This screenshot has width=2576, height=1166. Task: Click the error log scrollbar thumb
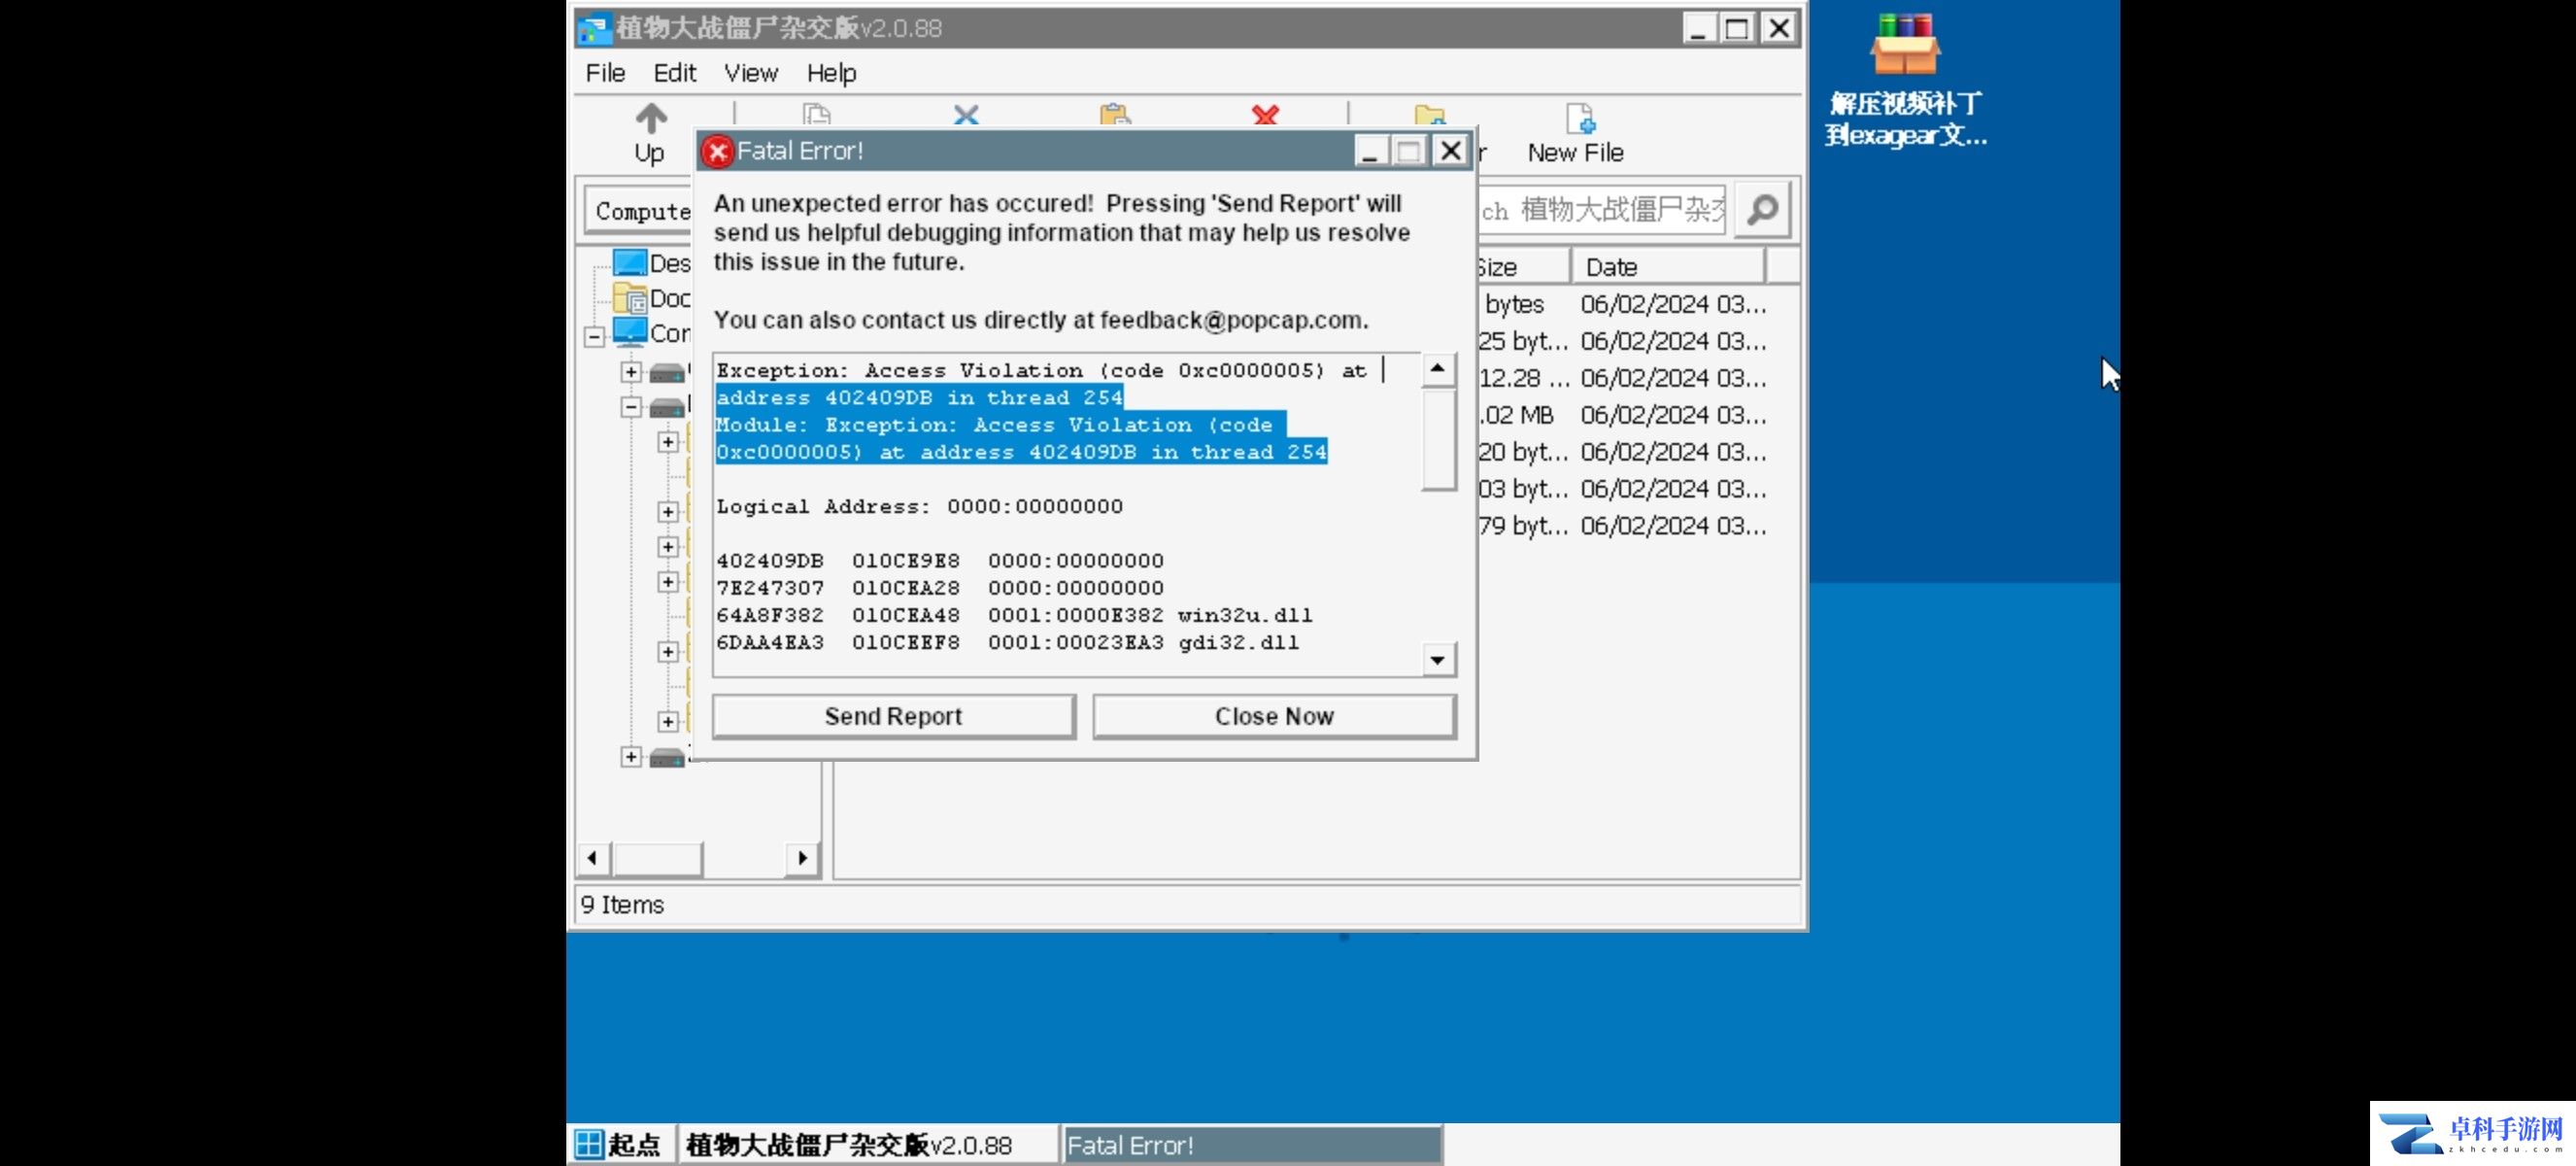pos(1437,439)
